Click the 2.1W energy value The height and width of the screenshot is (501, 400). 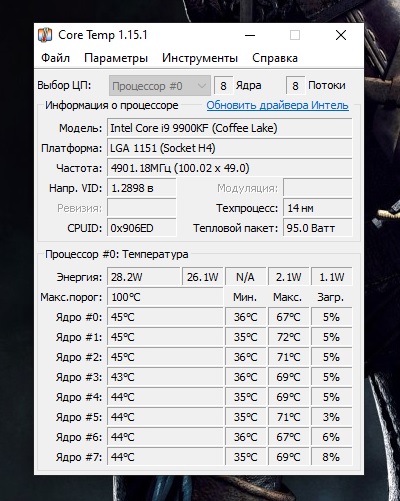pos(288,277)
